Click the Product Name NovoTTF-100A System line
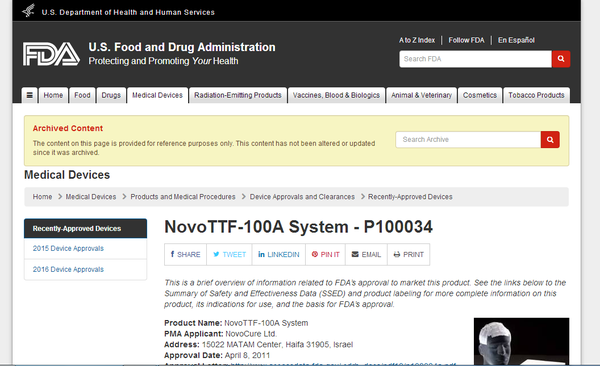600x366 pixels. 236,323
